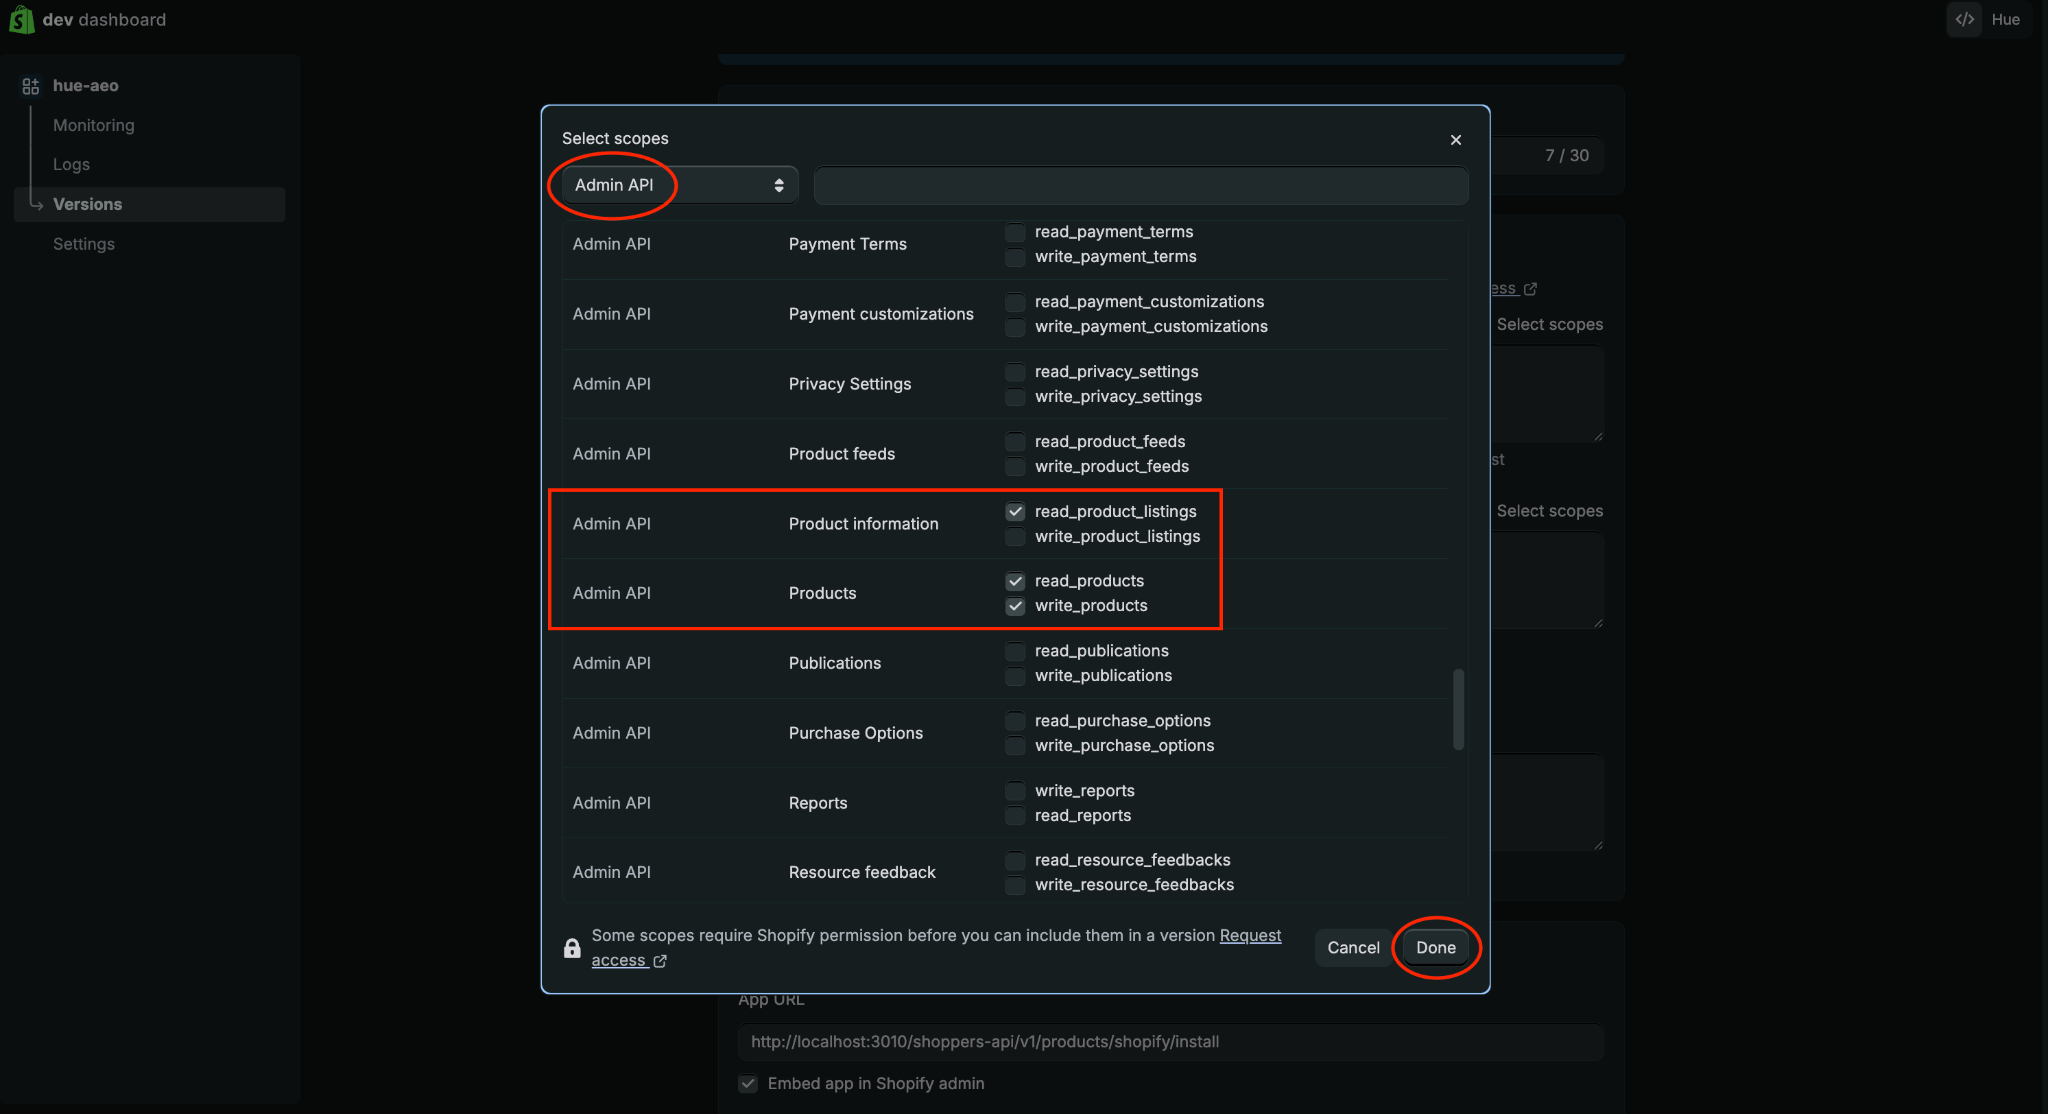This screenshot has height=1114, width=2048.
Task: Select write_product_feeds scope
Action: point(1015,467)
